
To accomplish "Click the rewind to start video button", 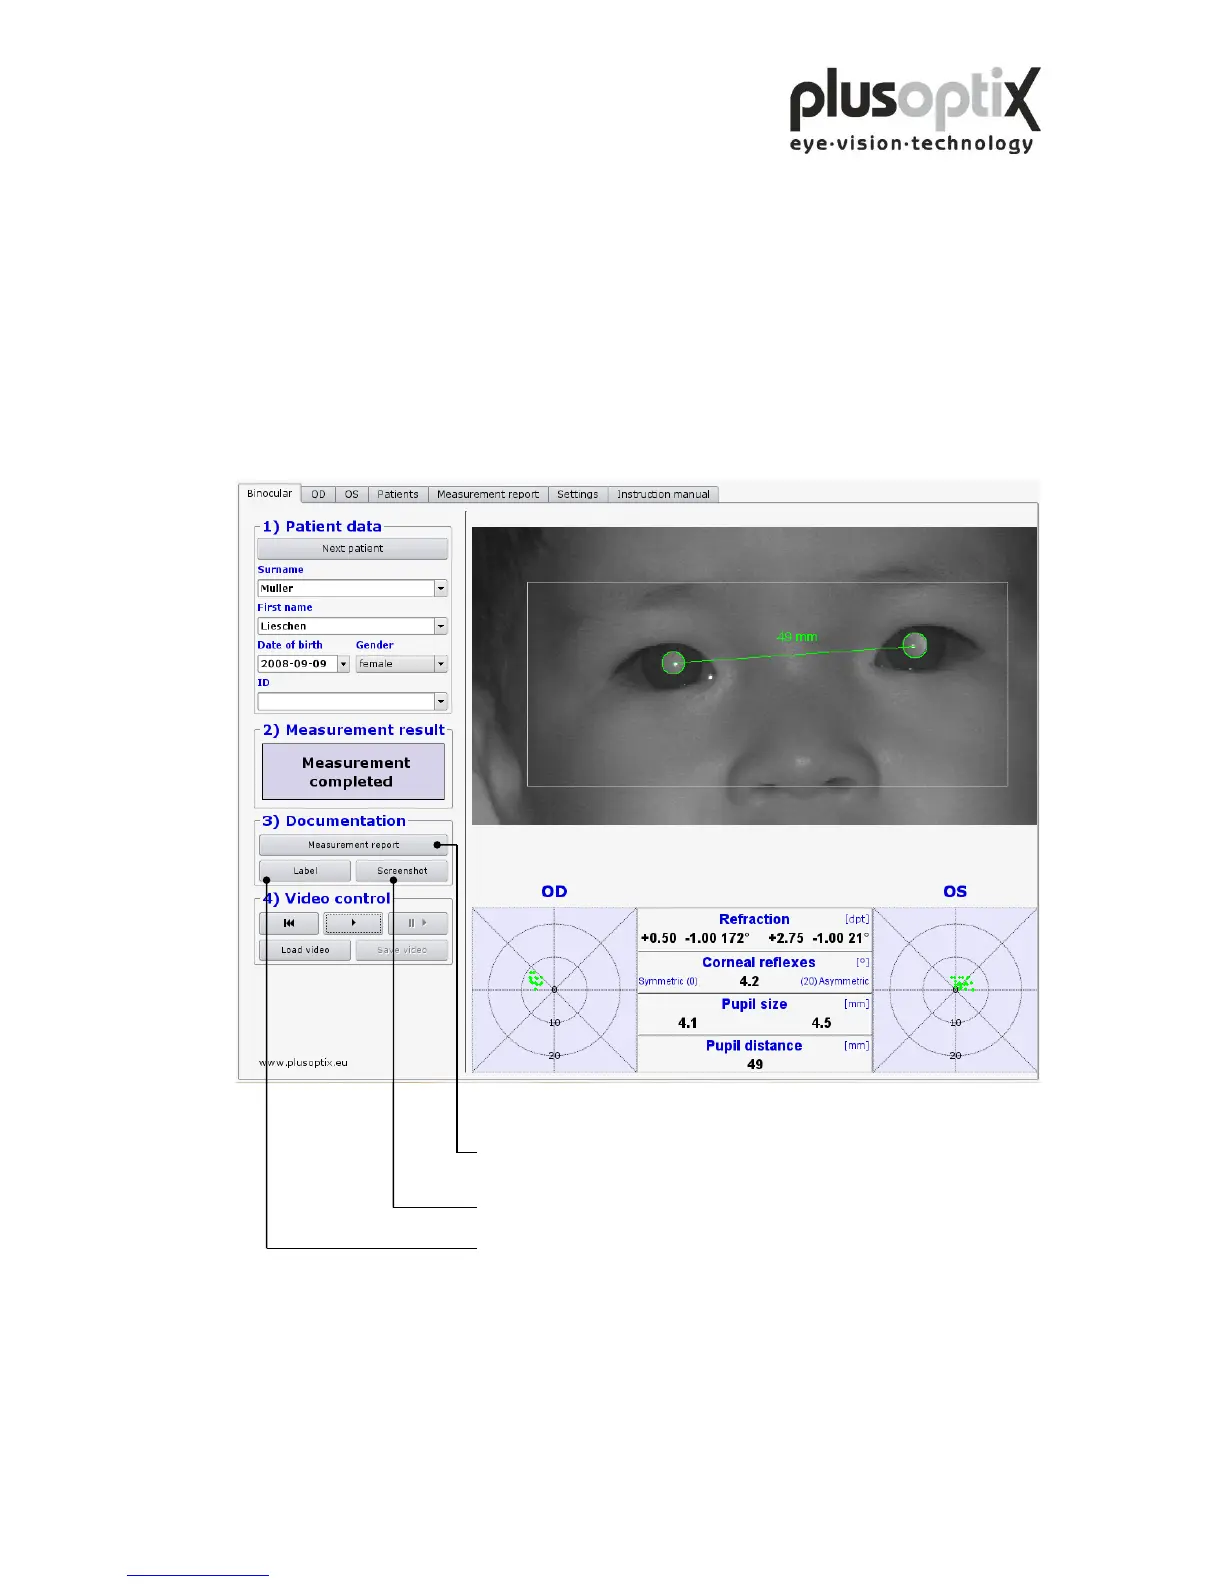I will pos(289,923).
